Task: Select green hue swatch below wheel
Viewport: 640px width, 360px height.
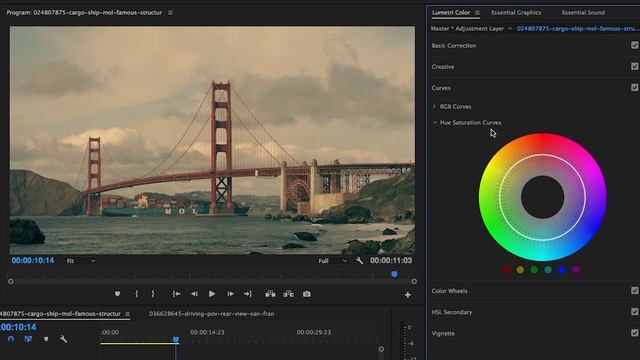Action: [534, 270]
